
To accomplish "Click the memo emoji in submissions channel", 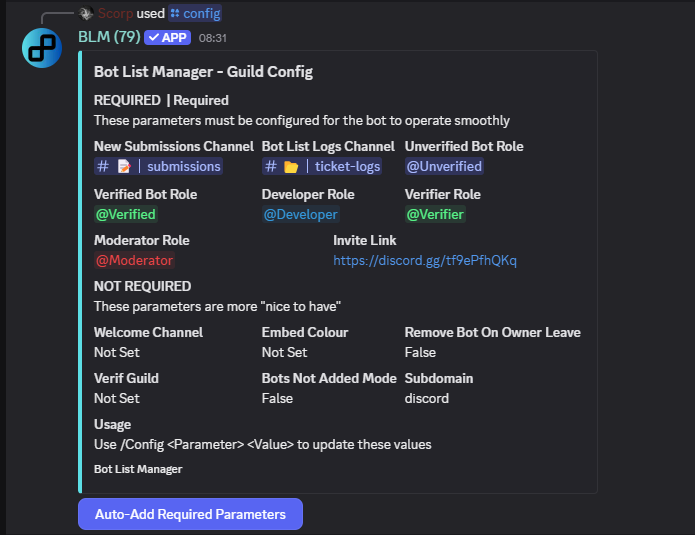I will tap(124, 167).
